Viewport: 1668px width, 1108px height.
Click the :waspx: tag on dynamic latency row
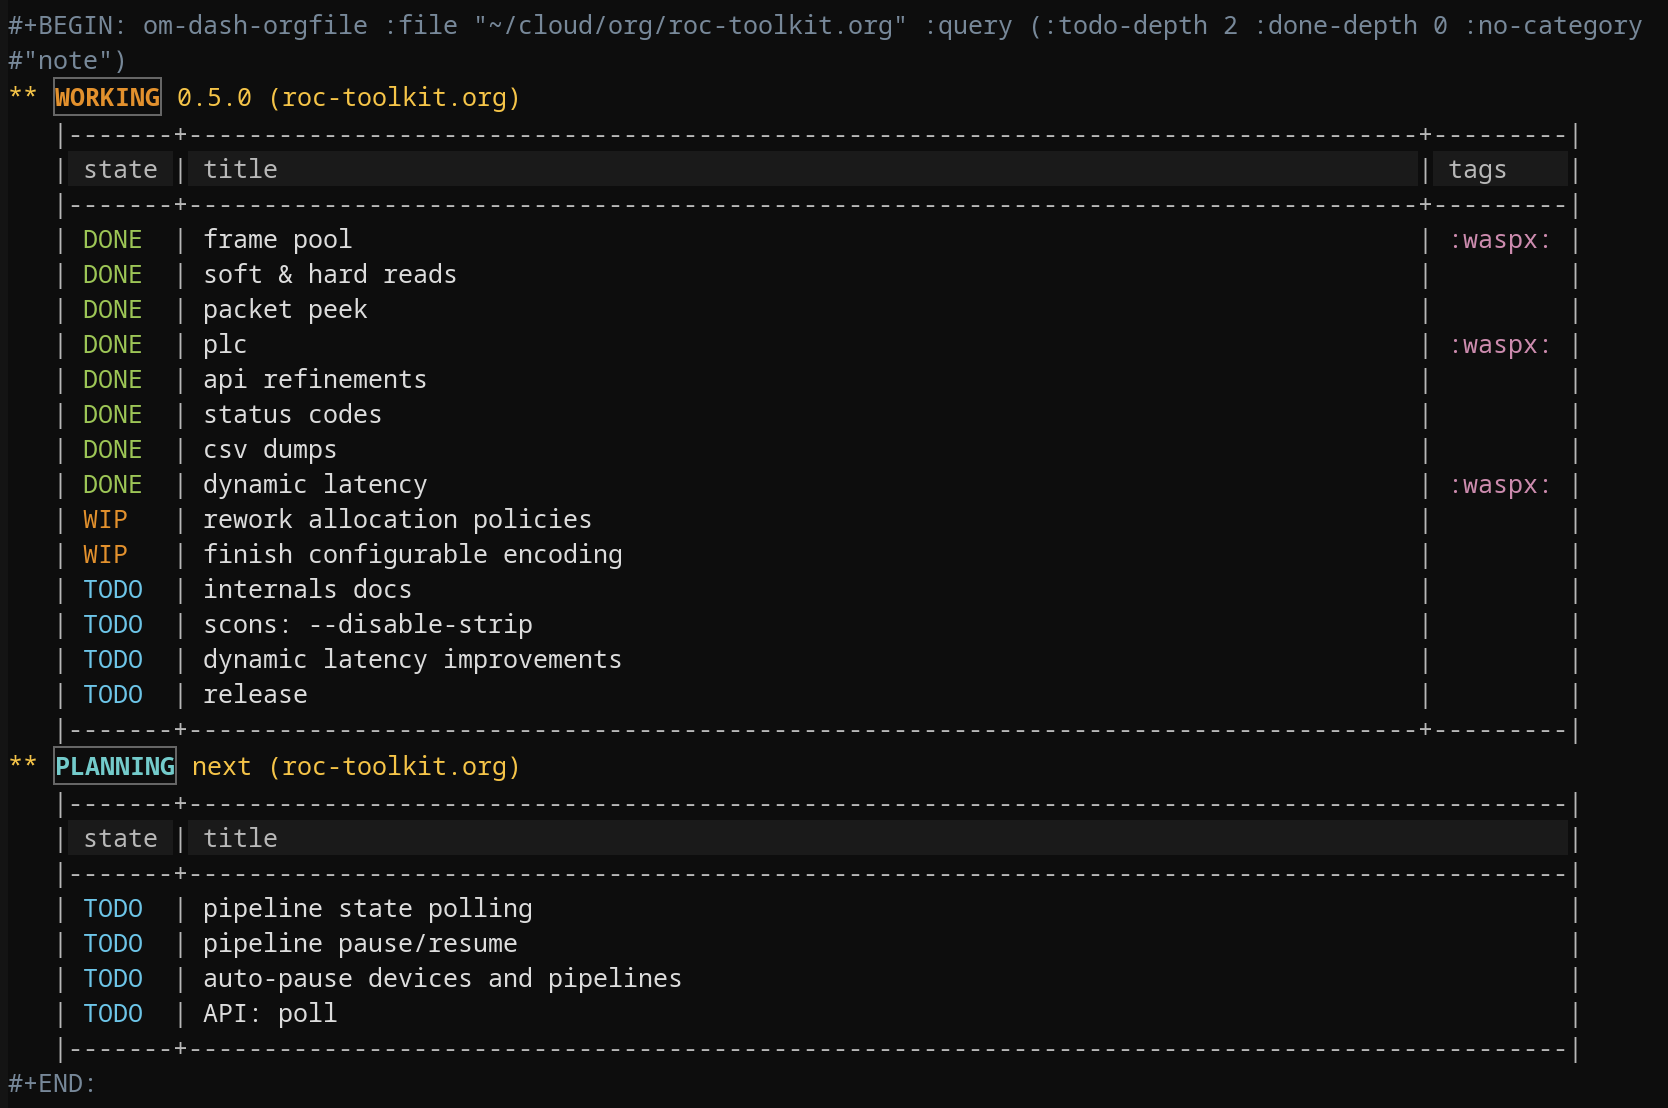(x=1500, y=484)
